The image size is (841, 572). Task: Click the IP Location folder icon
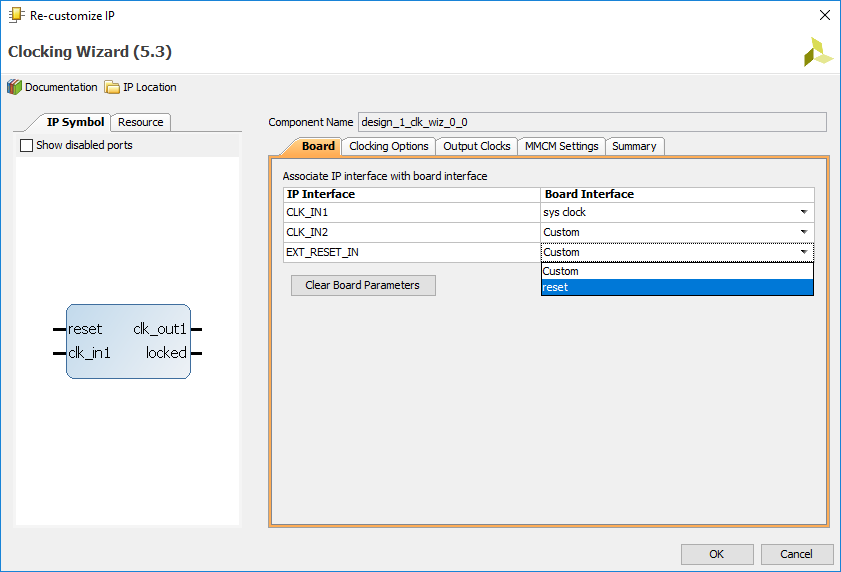tap(112, 87)
